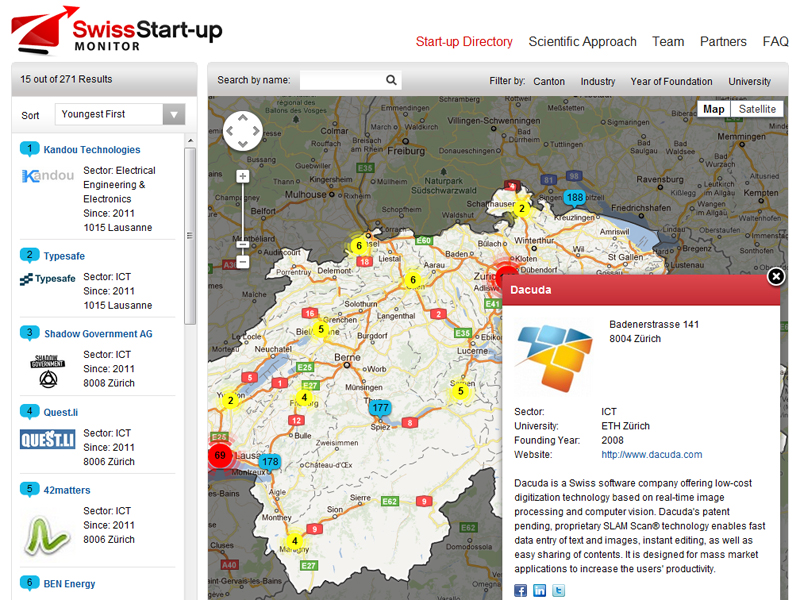Open the Canton filter
Image resolution: width=800 pixels, height=600 pixels.
click(549, 82)
